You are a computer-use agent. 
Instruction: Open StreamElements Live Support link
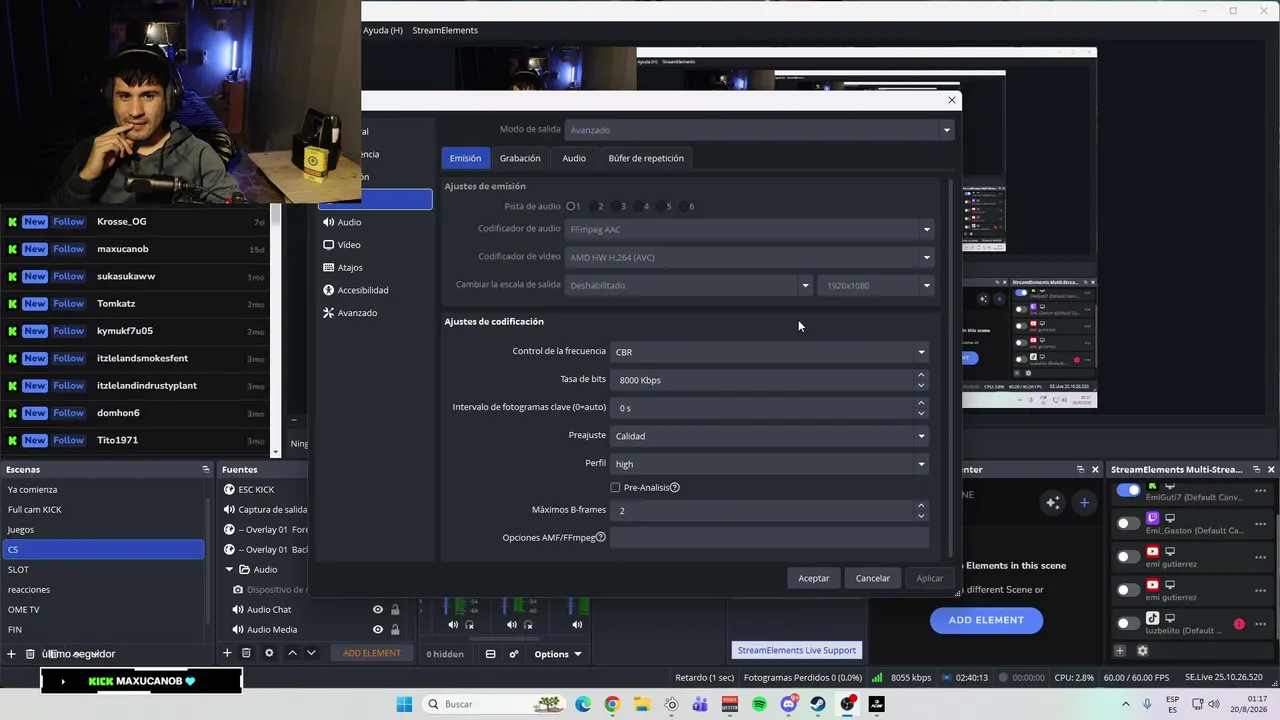pyautogui.click(x=797, y=650)
